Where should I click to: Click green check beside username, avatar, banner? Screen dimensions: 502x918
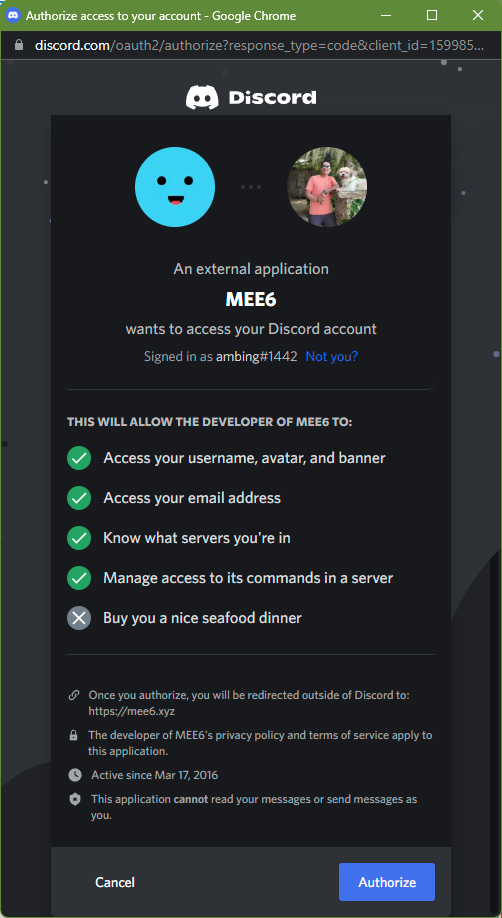[79, 458]
